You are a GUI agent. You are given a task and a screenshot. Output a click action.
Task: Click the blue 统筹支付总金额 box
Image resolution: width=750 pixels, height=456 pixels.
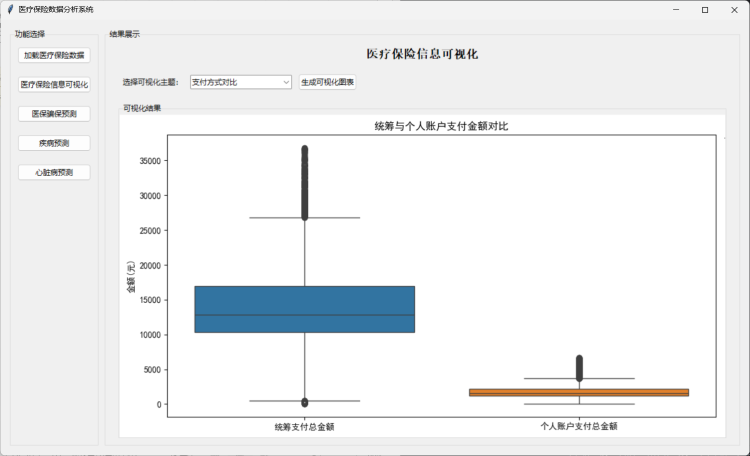(x=304, y=309)
